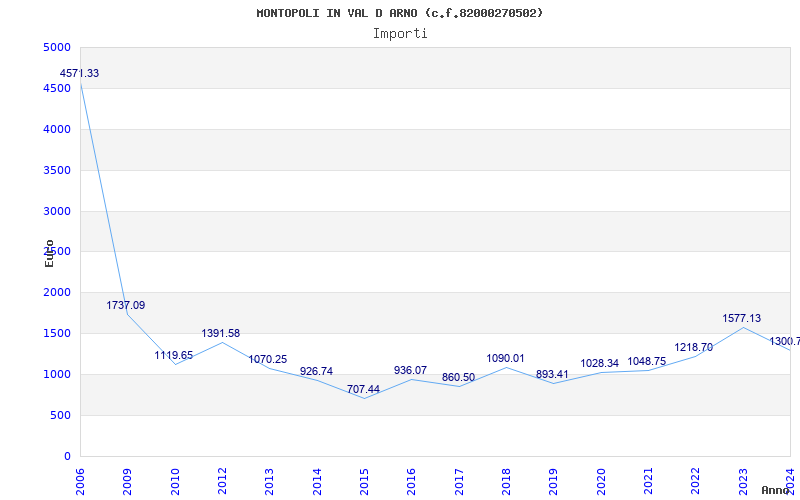Screen dimensions: 800x500
Task: Click the y-axis value 1500
Action: point(57,333)
